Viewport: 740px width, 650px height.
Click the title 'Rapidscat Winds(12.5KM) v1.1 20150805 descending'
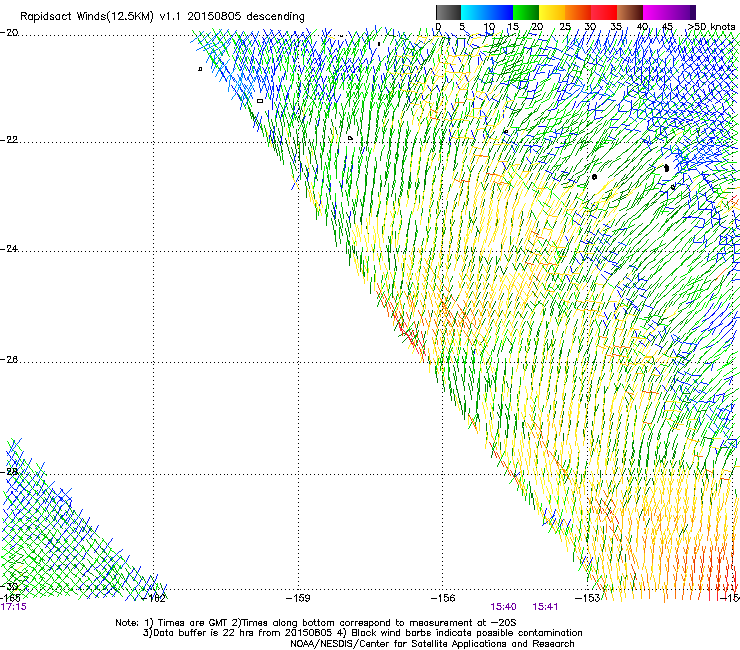[x=162, y=17]
